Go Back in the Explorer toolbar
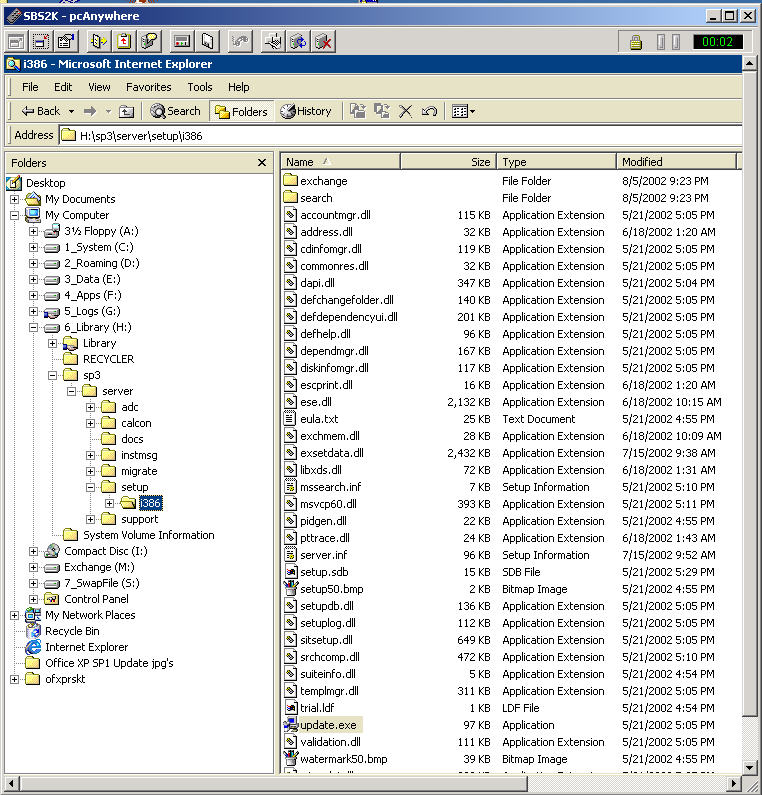Screen dimensions: 762x795 [x=41, y=111]
